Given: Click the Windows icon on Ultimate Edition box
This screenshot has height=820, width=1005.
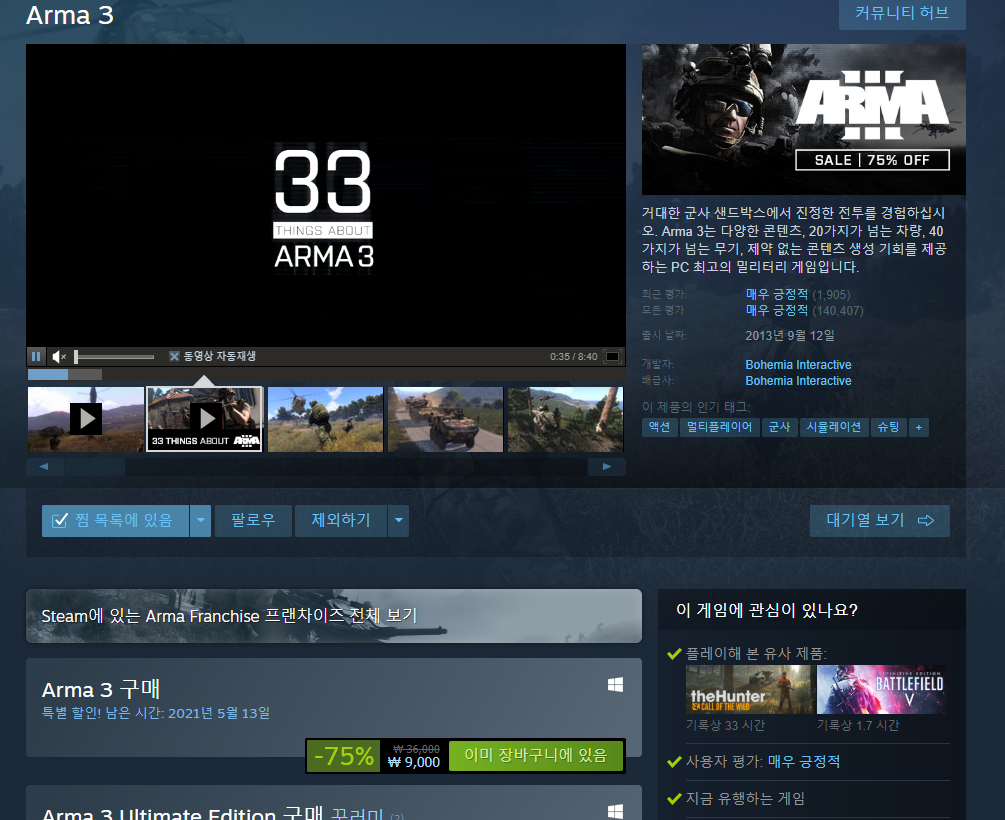Looking at the screenshot, I should [x=615, y=812].
